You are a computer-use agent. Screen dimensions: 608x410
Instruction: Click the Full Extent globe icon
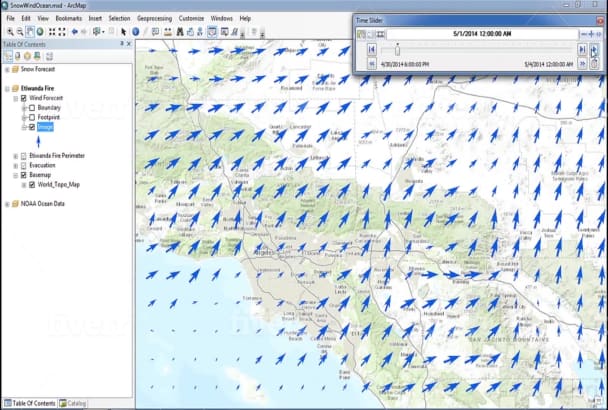[40, 32]
